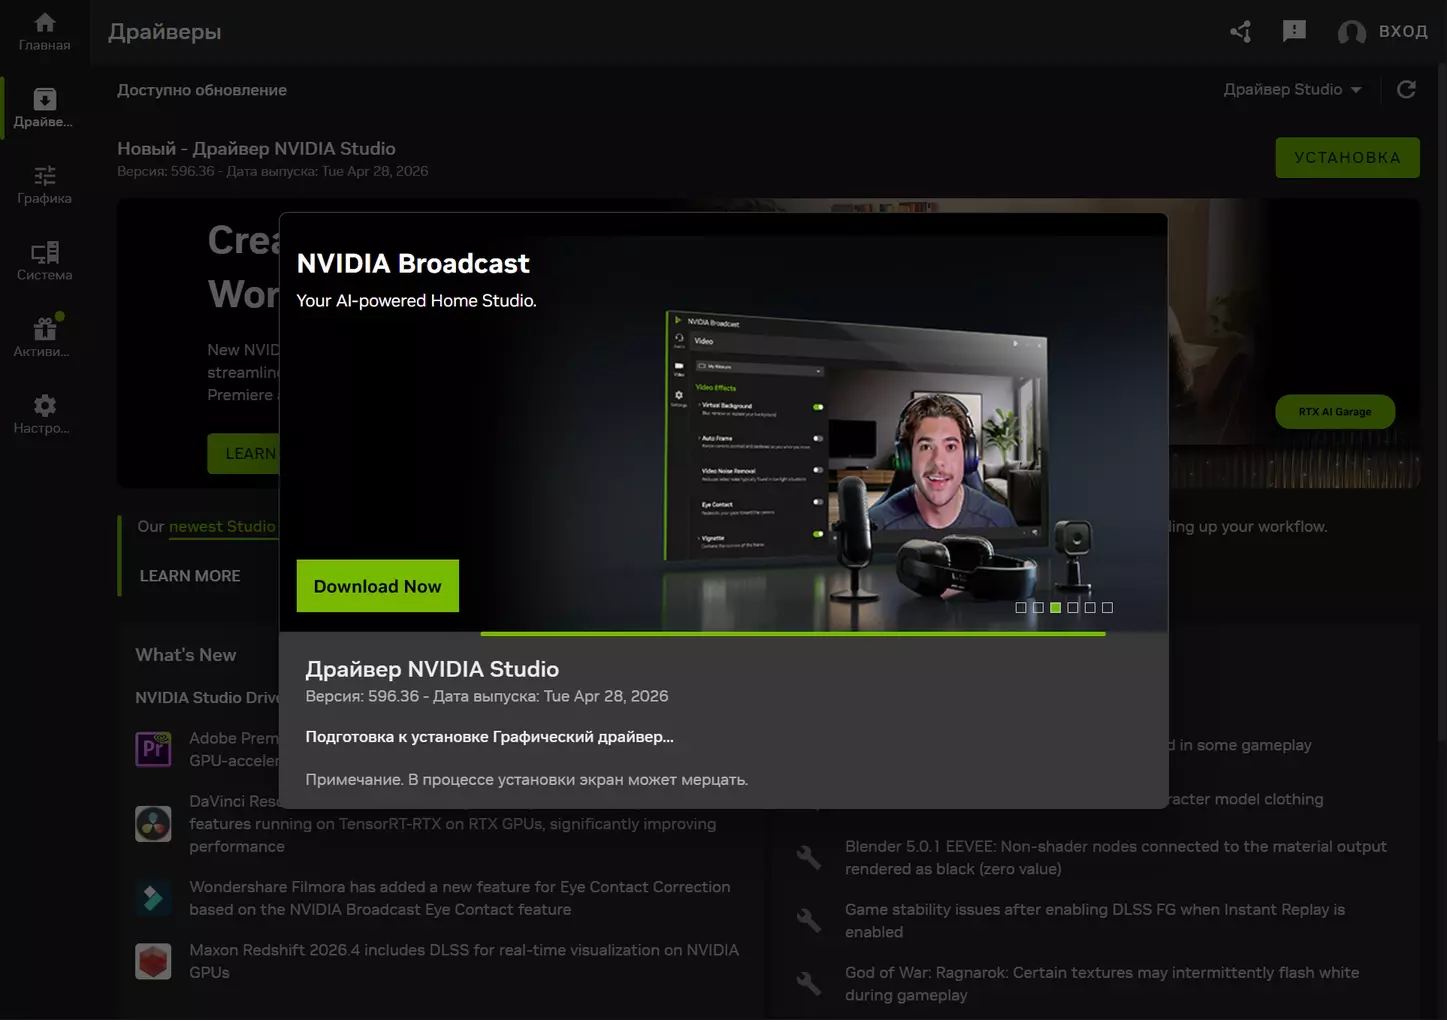Image resolution: width=1447 pixels, height=1020 pixels.
Task: Click the ВХОД sign-in label
Action: click(1403, 32)
